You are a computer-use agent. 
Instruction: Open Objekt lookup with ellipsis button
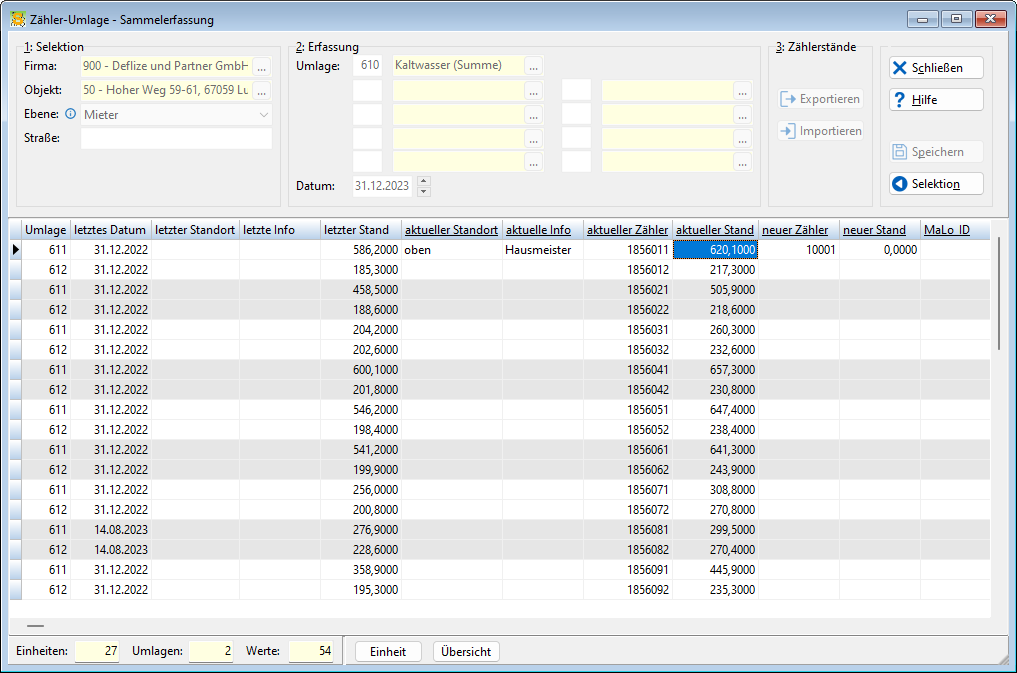click(261, 91)
